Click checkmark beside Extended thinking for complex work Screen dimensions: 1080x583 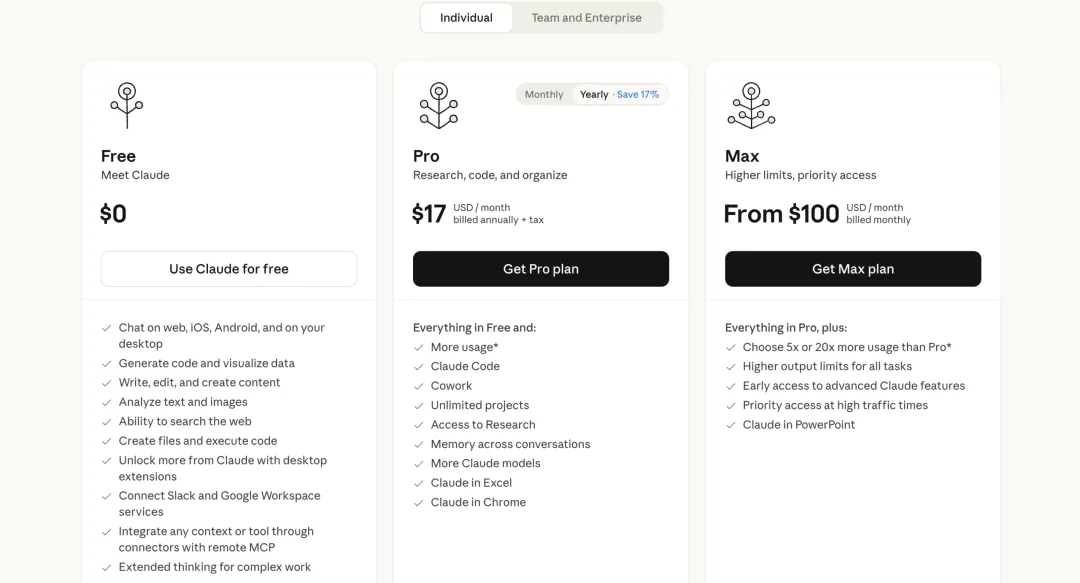click(x=107, y=568)
